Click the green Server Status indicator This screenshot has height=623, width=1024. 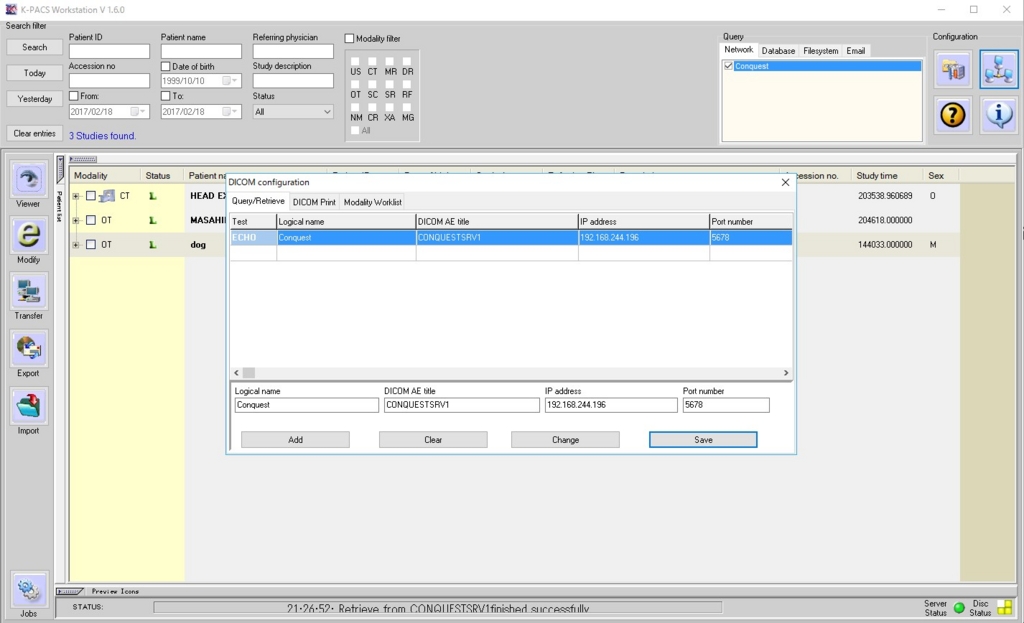[959, 608]
